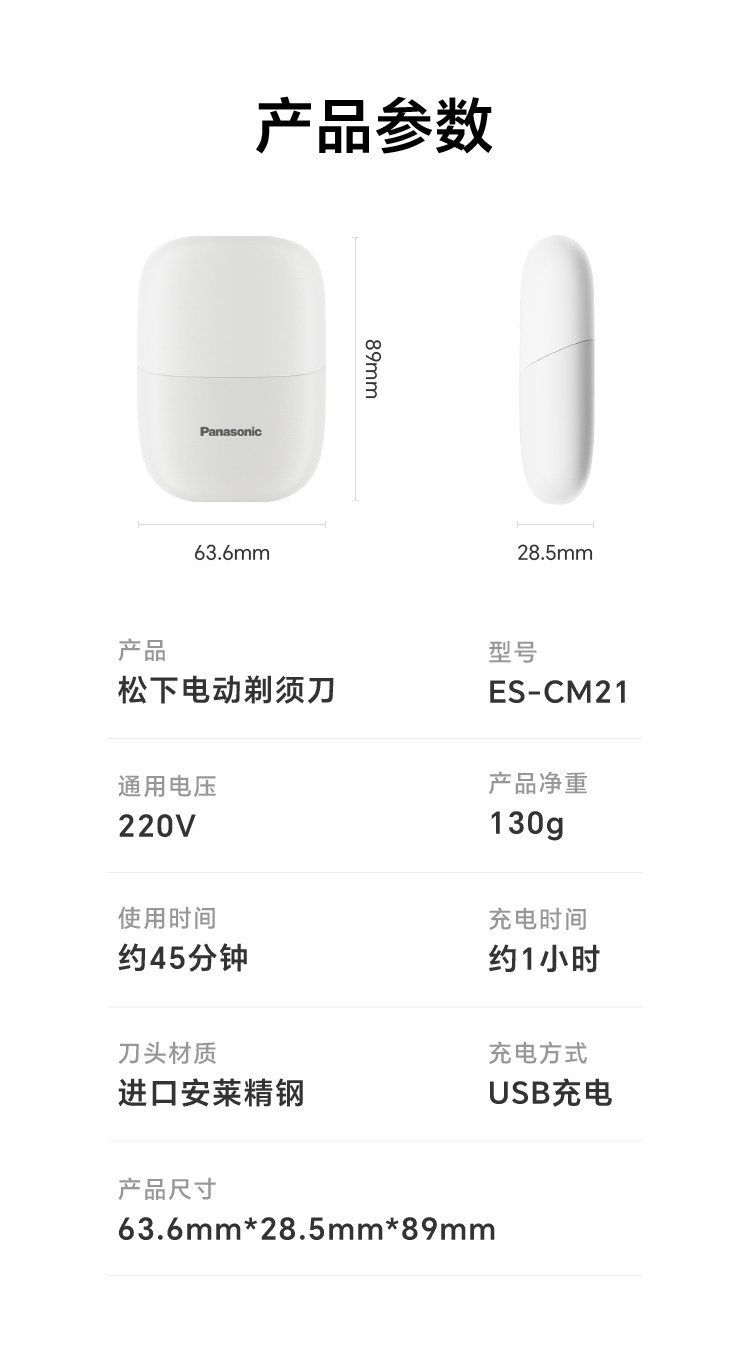Click the 产品参数 heading

(x=374, y=127)
